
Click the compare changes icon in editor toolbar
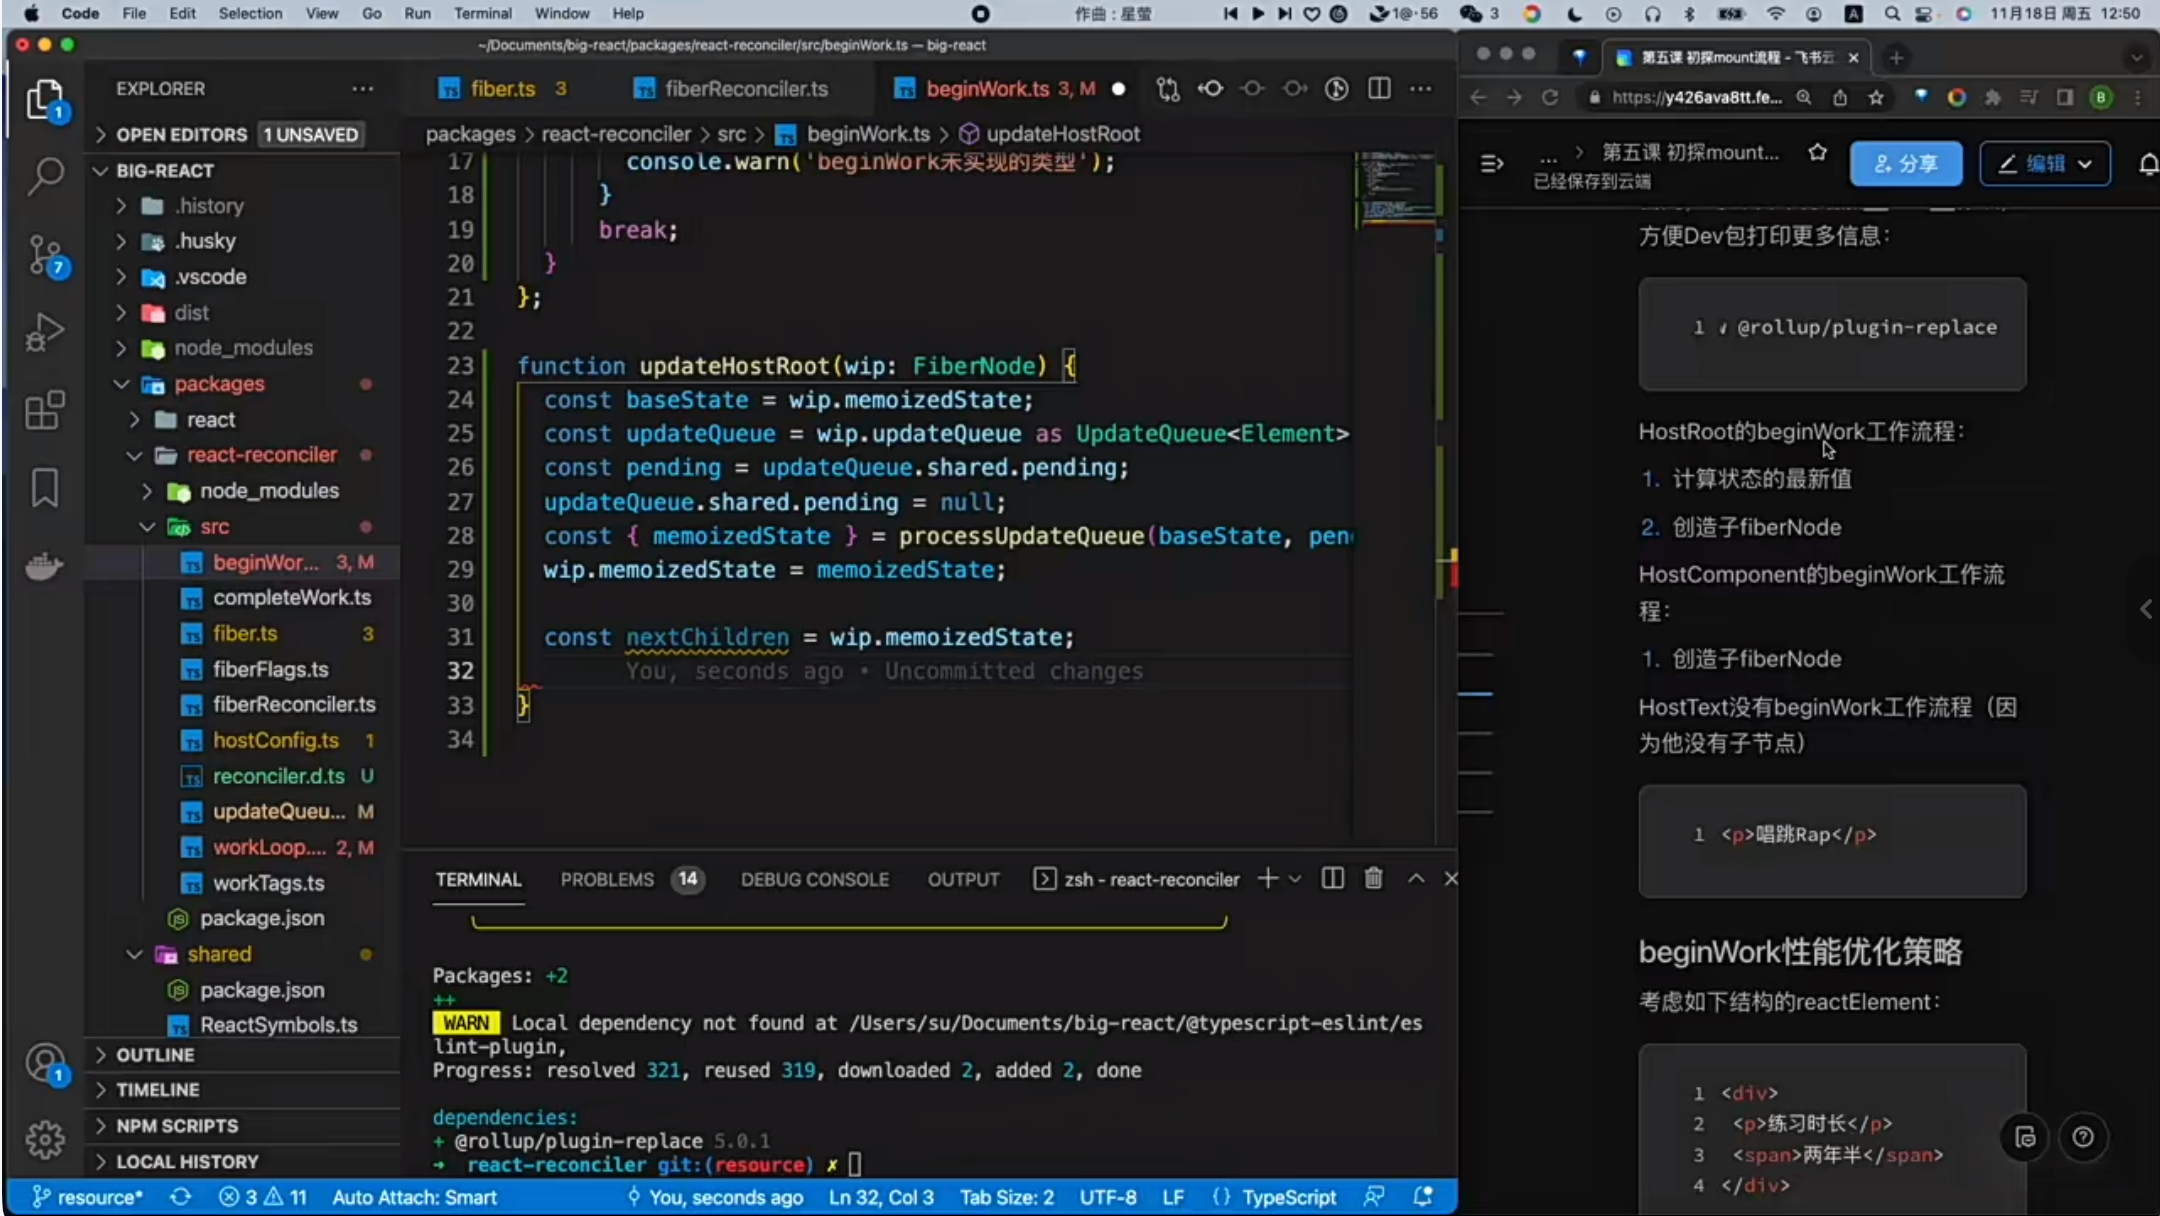tap(1168, 89)
